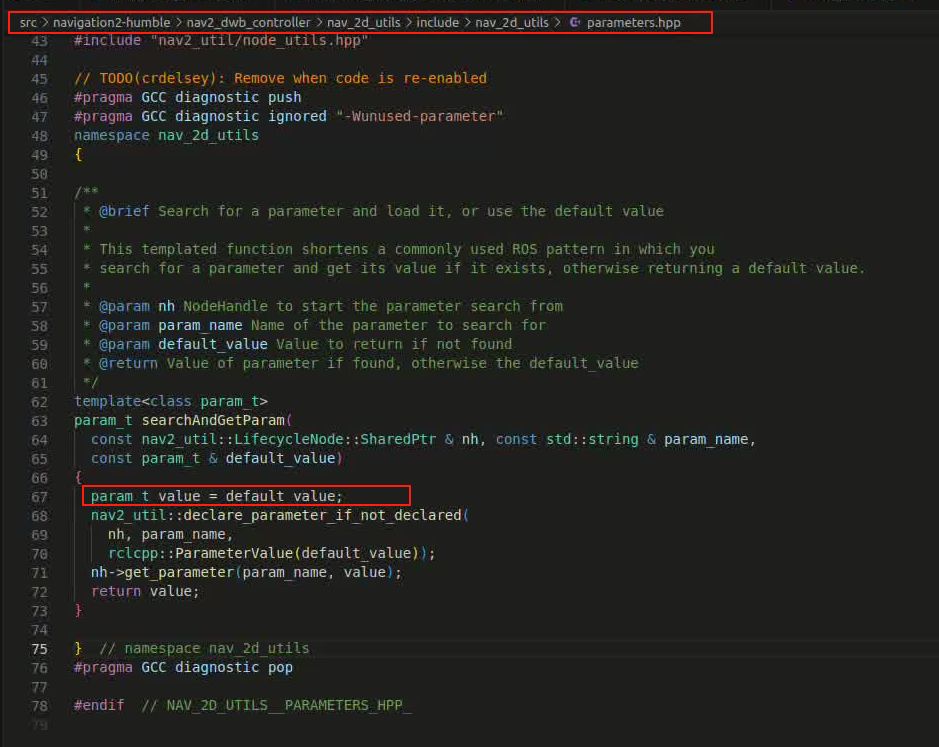Click "push" in the pragma diagnostic line

click(x=284, y=98)
